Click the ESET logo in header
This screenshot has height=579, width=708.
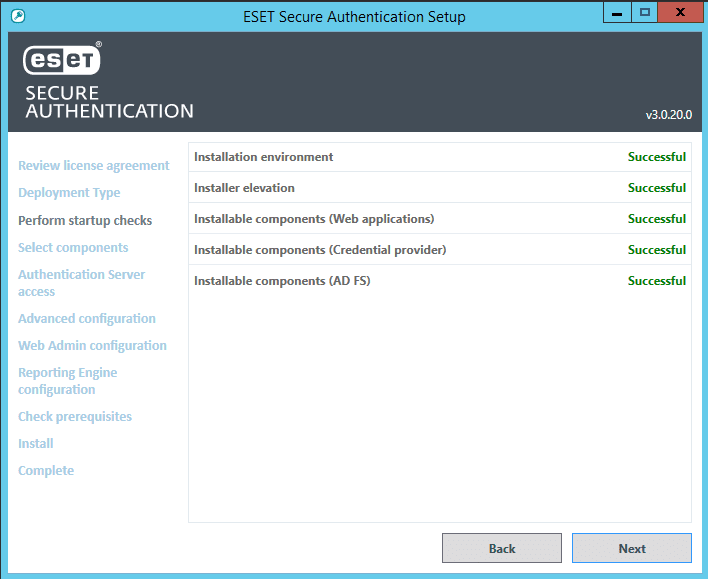click(63, 59)
